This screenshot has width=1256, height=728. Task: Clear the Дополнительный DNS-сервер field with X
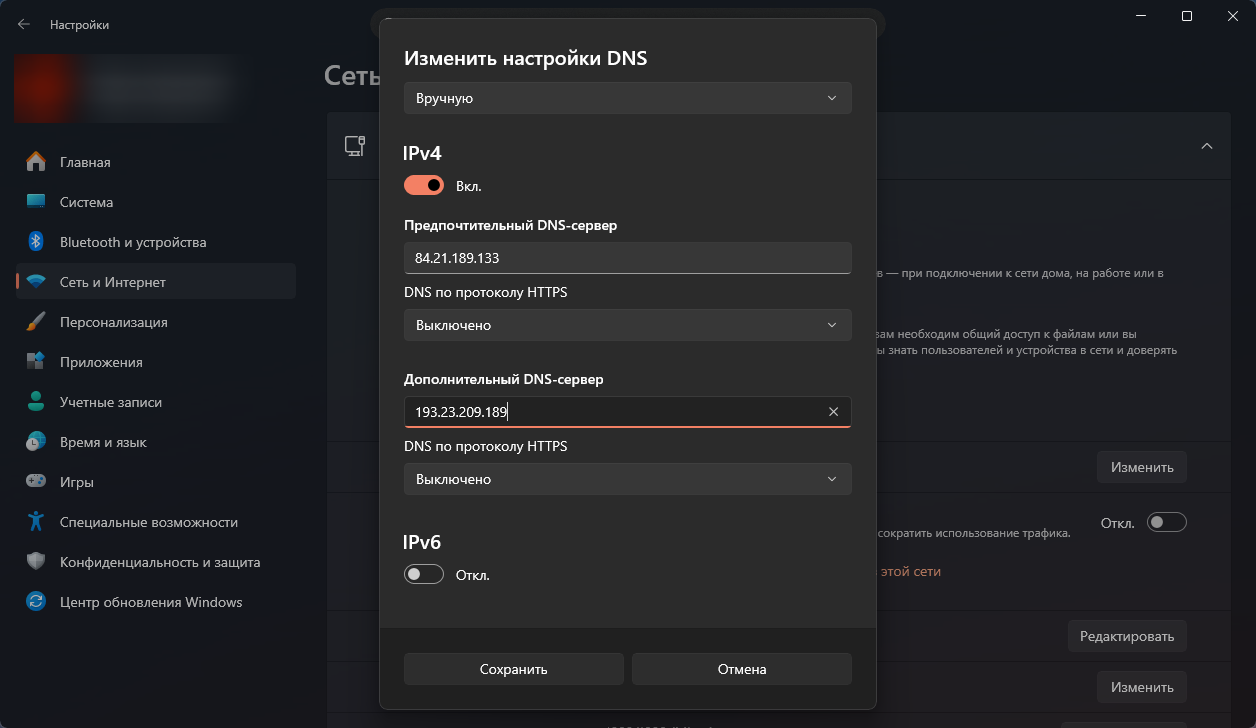(833, 412)
